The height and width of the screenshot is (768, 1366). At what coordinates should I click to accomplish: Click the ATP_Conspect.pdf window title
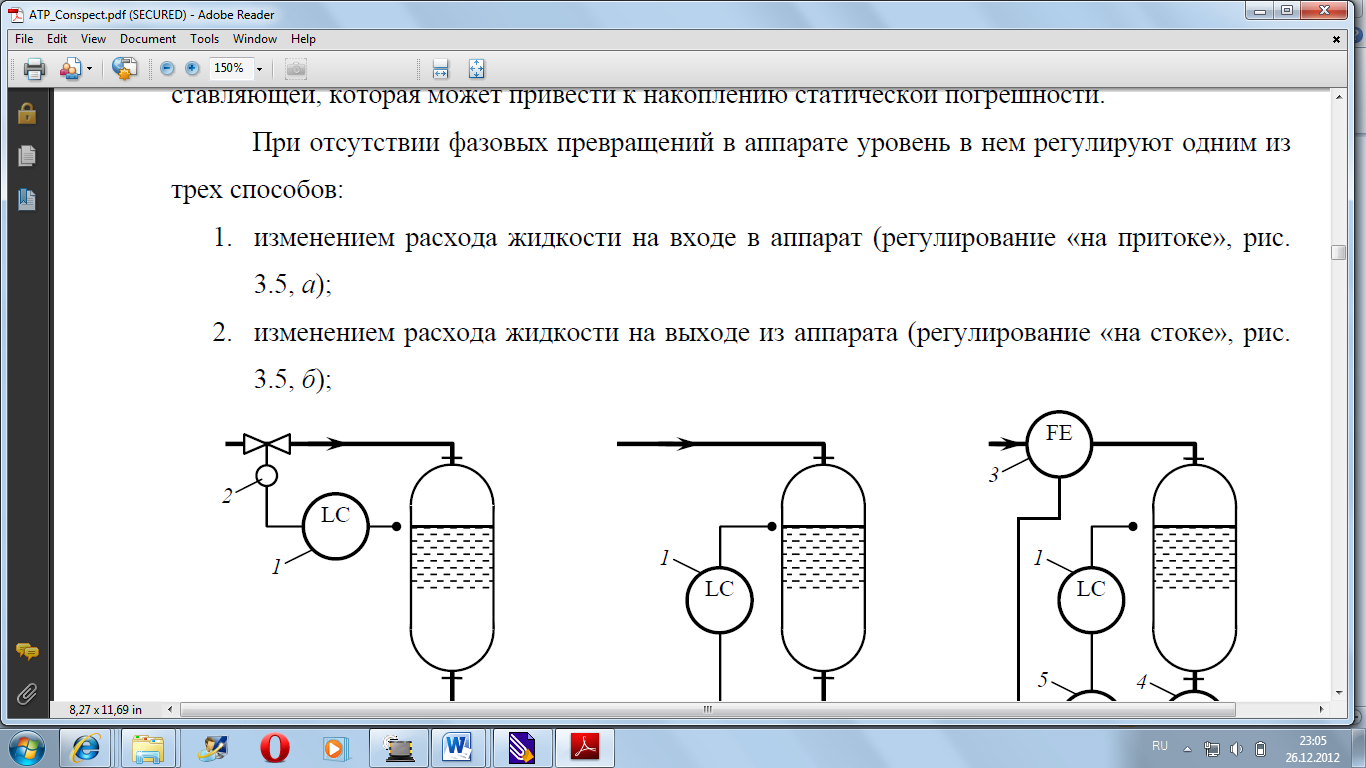pos(149,14)
